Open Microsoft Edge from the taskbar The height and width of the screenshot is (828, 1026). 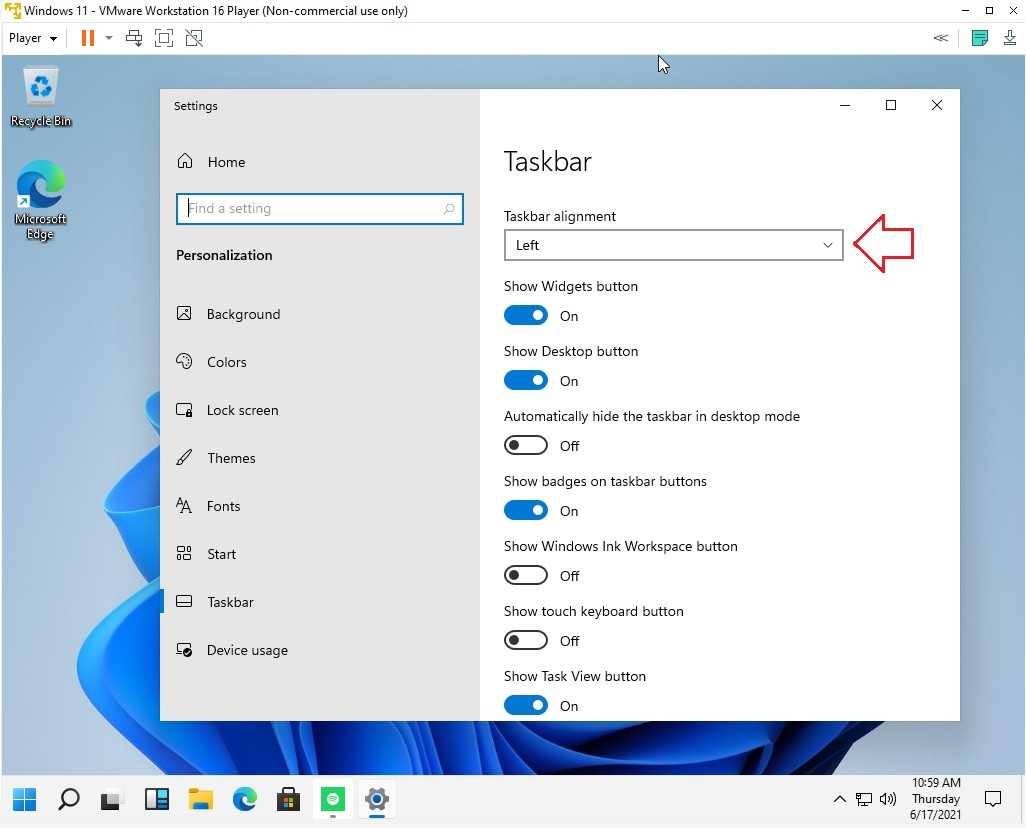pos(245,799)
